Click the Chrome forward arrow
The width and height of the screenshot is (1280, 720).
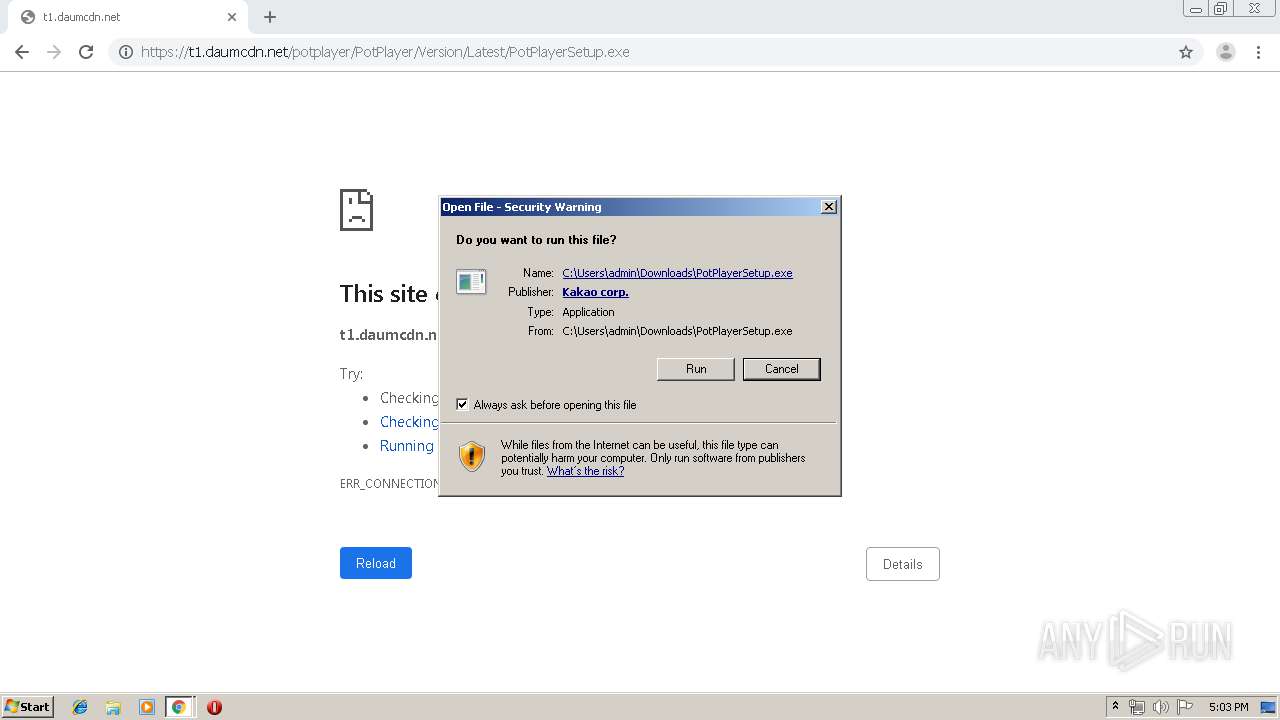(54, 52)
